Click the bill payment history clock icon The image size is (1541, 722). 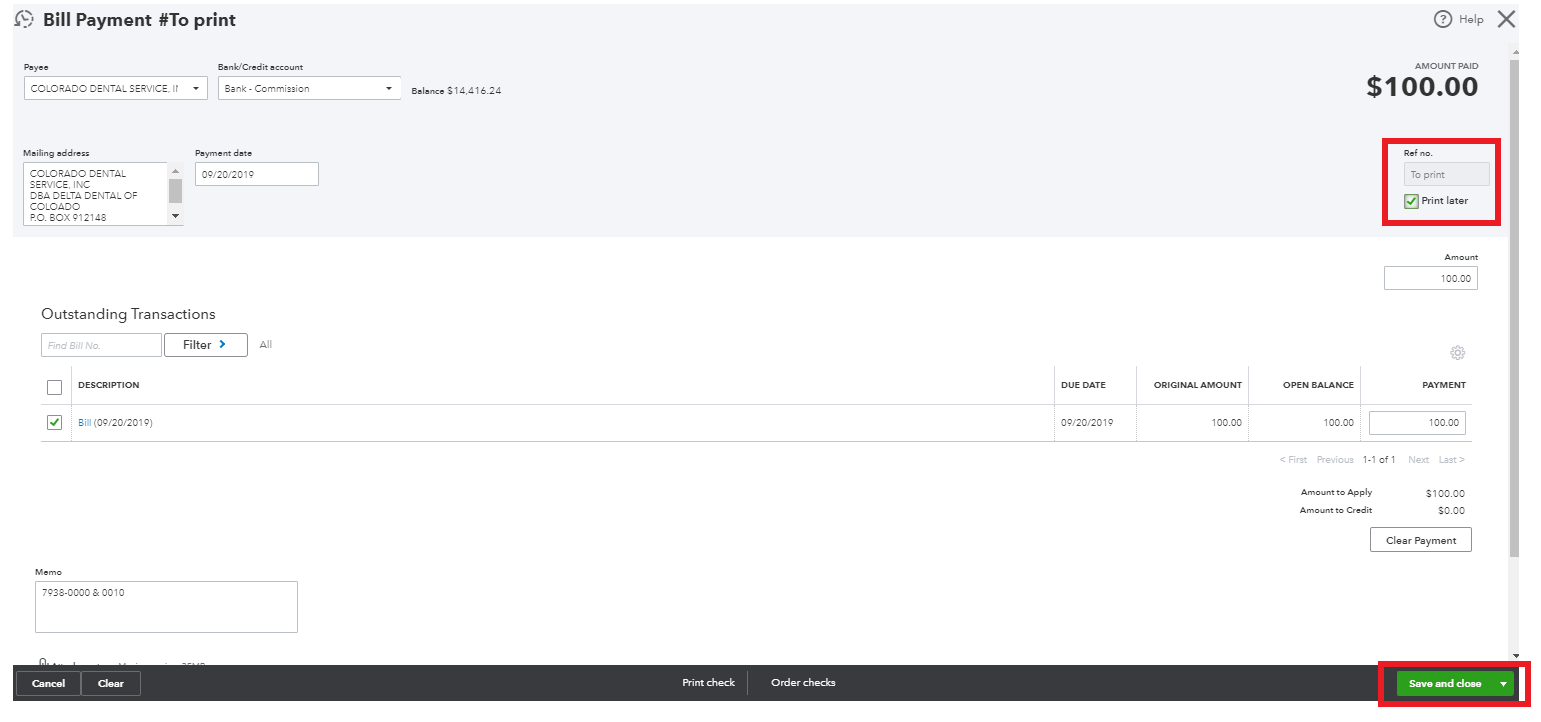(24, 19)
